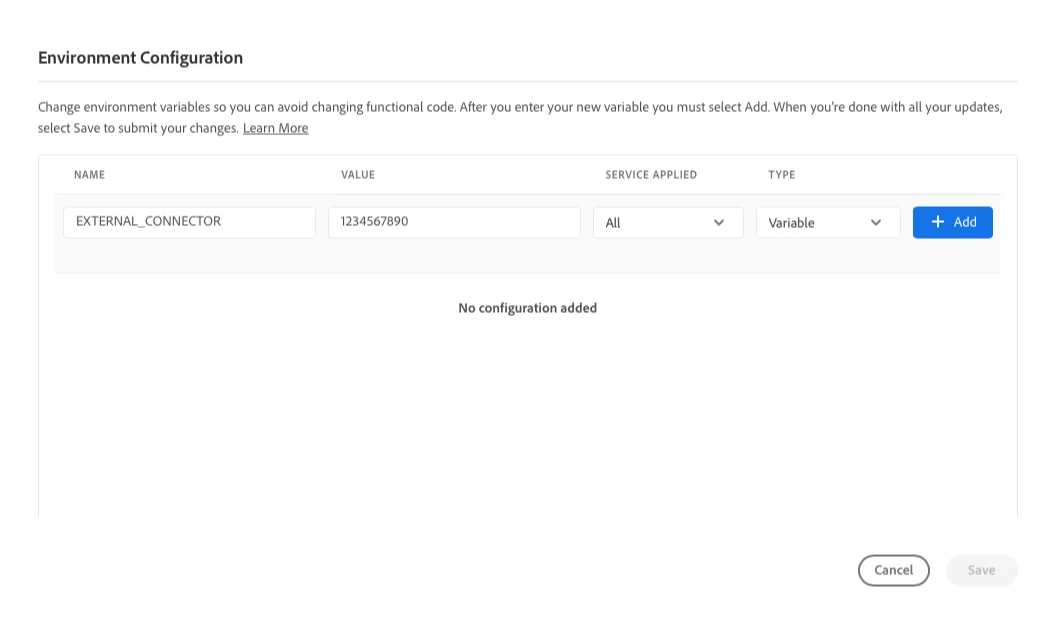
Task: Click the TYPE column header
Action: (x=782, y=175)
